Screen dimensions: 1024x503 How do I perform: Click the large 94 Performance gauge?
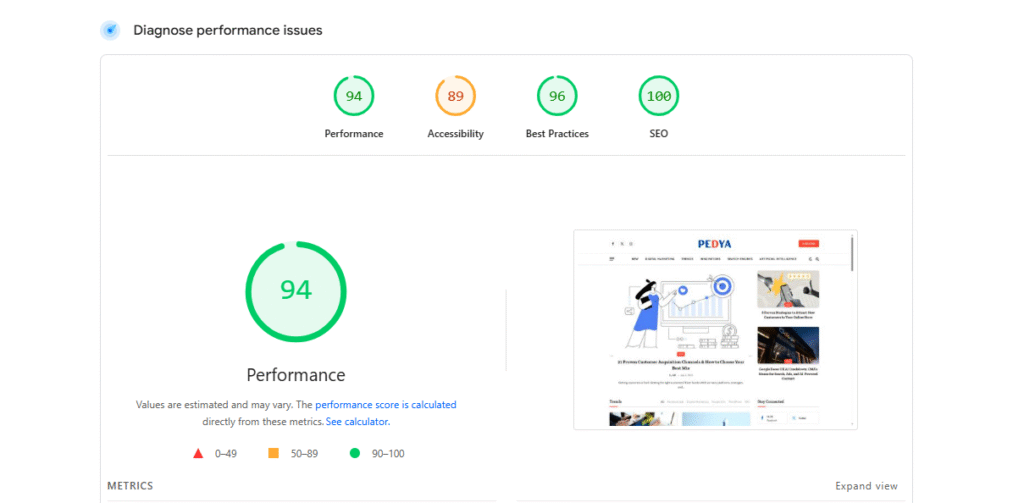tap(296, 291)
